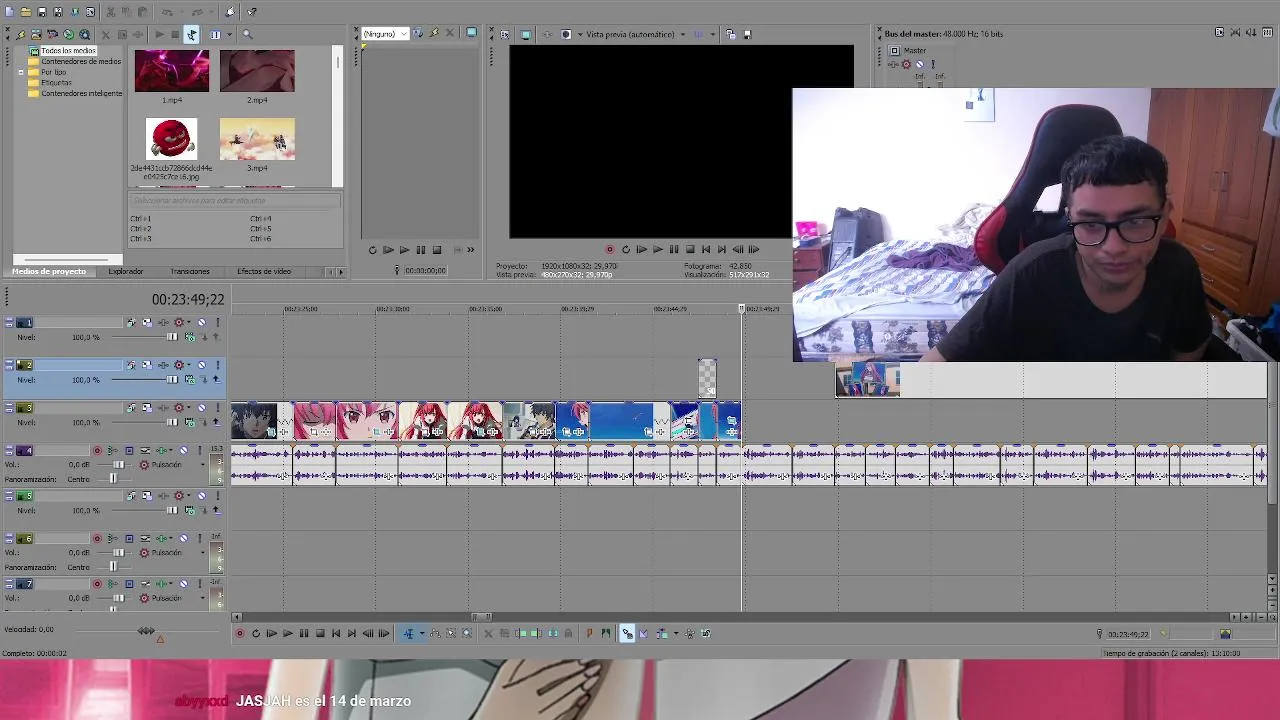Expand the Por tipo folder node

[21, 72]
